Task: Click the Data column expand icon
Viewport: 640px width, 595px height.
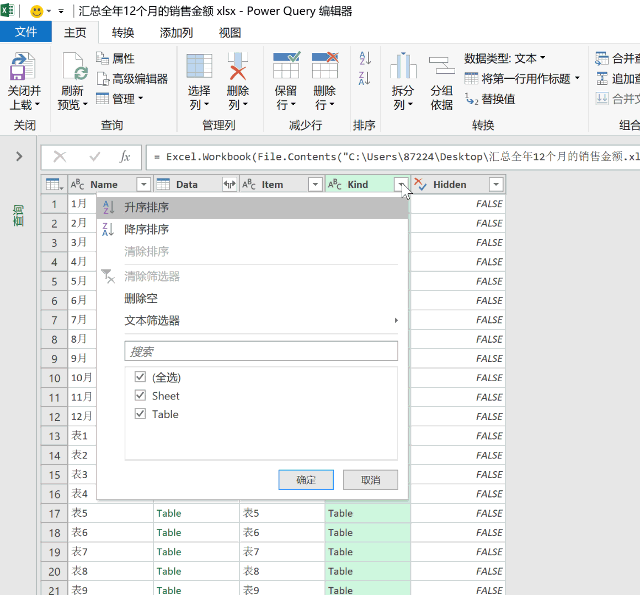Action: click(x=229, y=185)
